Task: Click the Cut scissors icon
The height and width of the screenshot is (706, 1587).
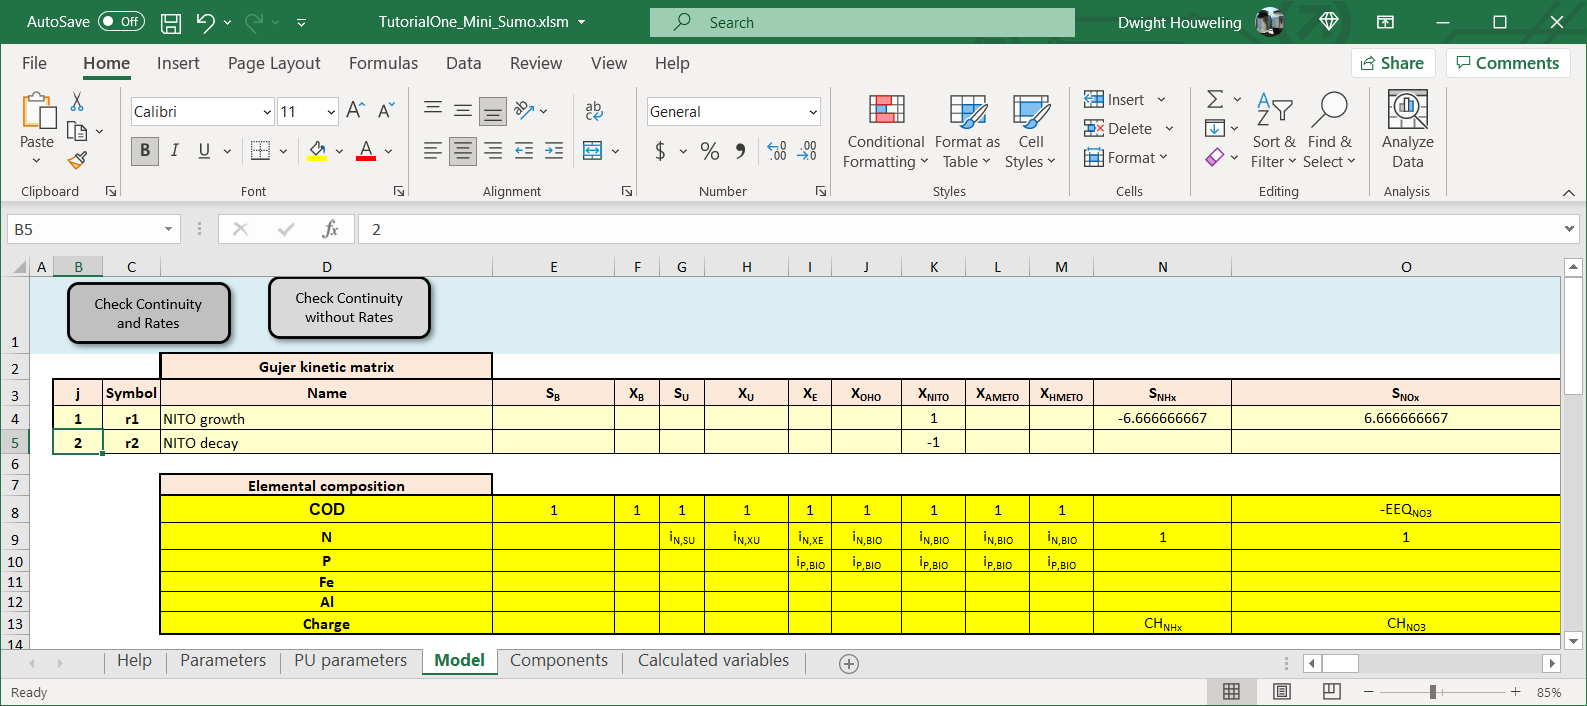Action: [77, 102]
